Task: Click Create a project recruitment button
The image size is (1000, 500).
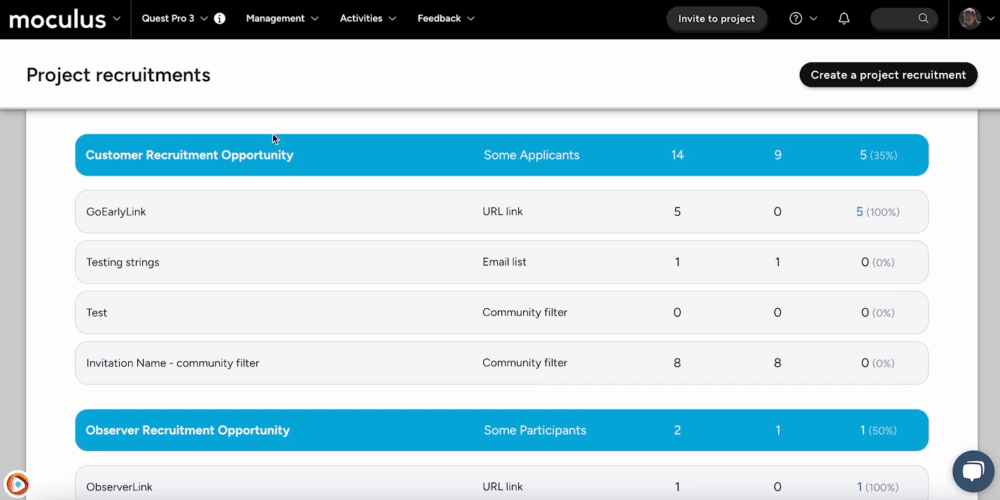Action: point(888,75)
